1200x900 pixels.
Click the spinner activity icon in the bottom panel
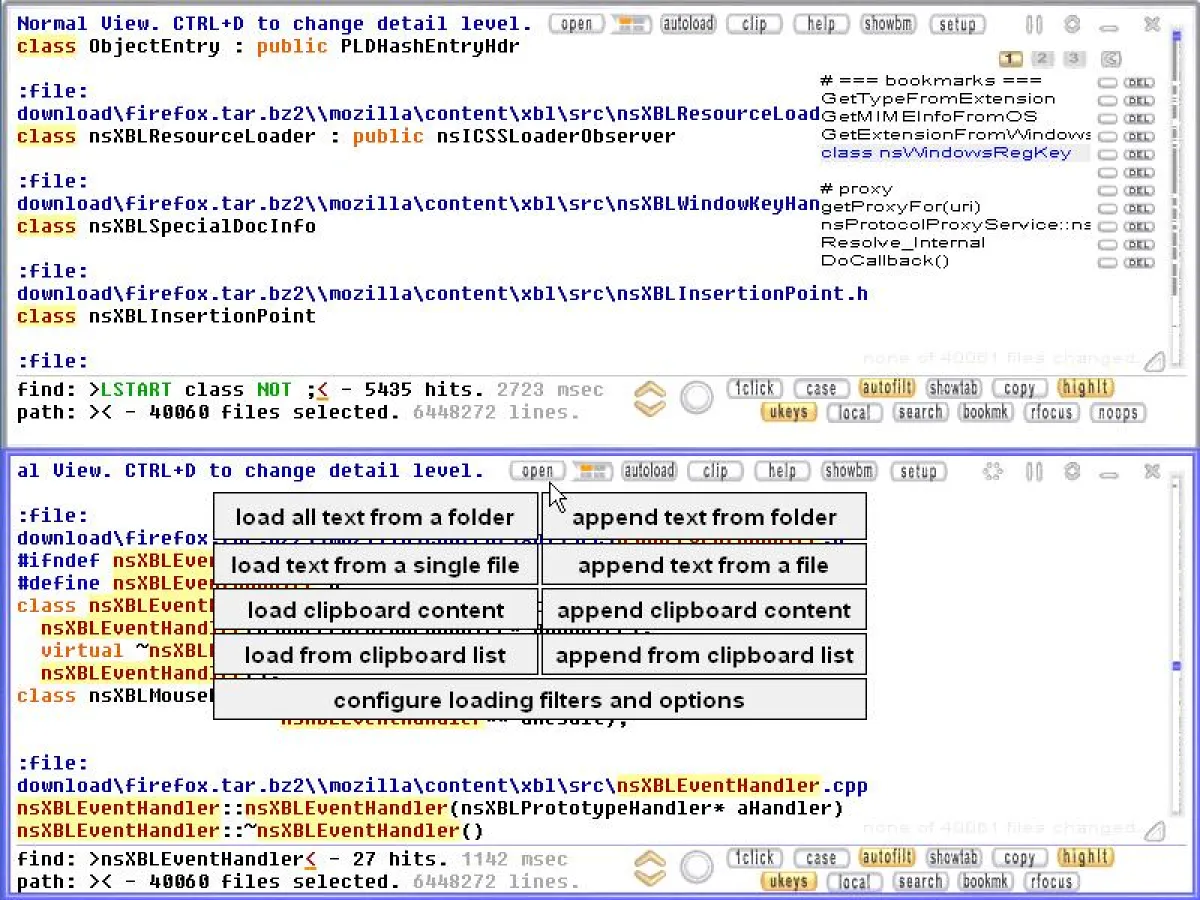(x=992, y=471)
